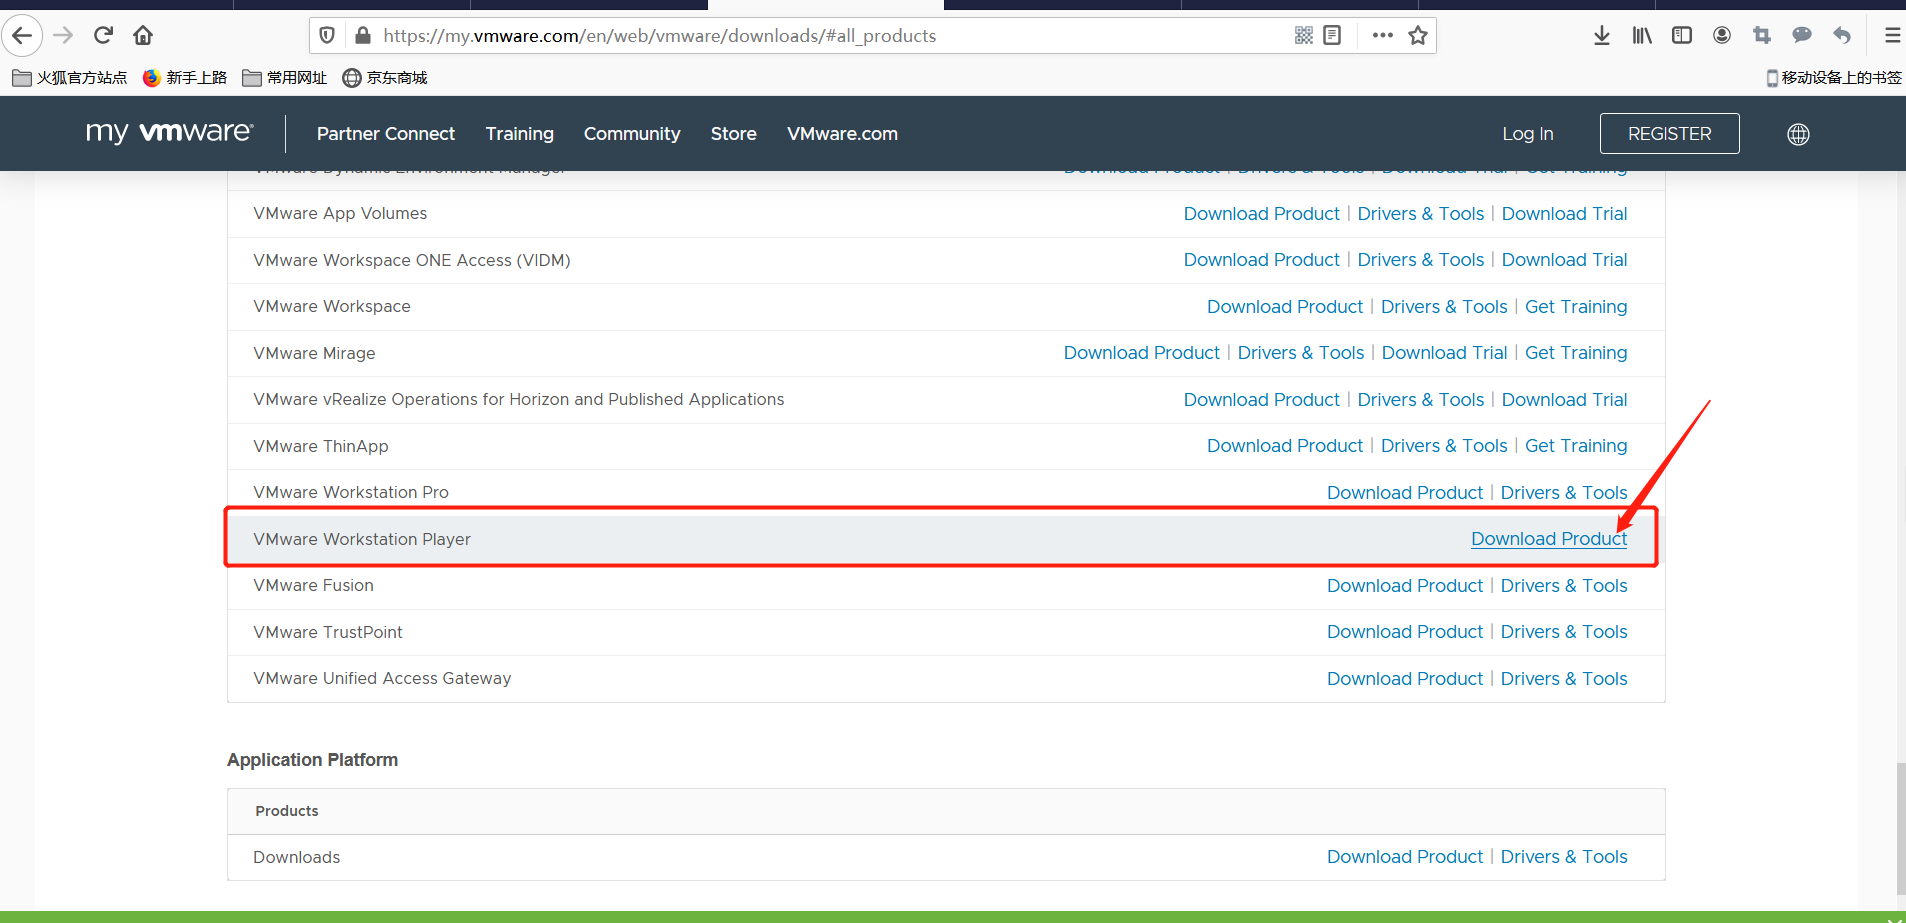The height and width of the screenshot is (923, 1906).
Task: Click the browser forward arrow
Action: tap(63, 36)
